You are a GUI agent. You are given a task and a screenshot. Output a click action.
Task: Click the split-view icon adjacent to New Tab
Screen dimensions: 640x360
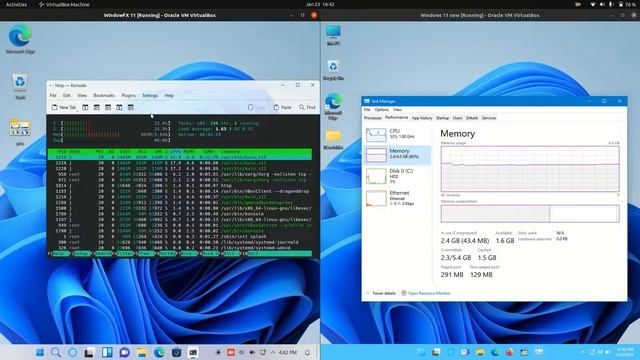[x=85, y=107]
